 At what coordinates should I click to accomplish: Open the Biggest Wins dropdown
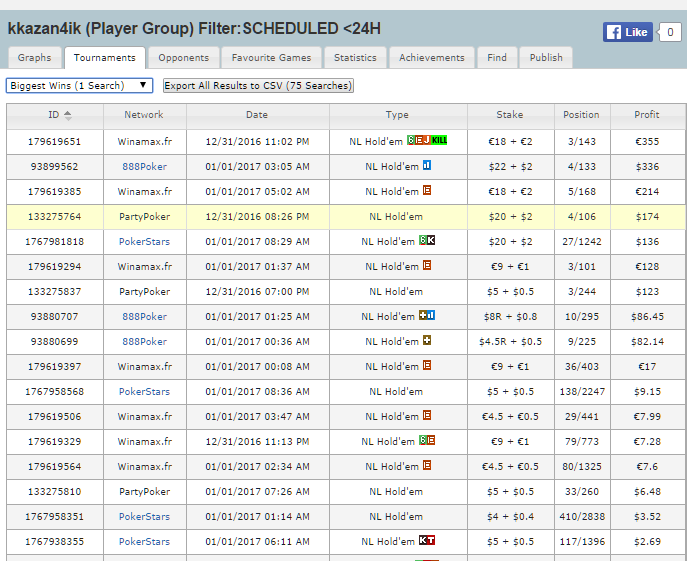pyautogui.click(x=79, y=85)
